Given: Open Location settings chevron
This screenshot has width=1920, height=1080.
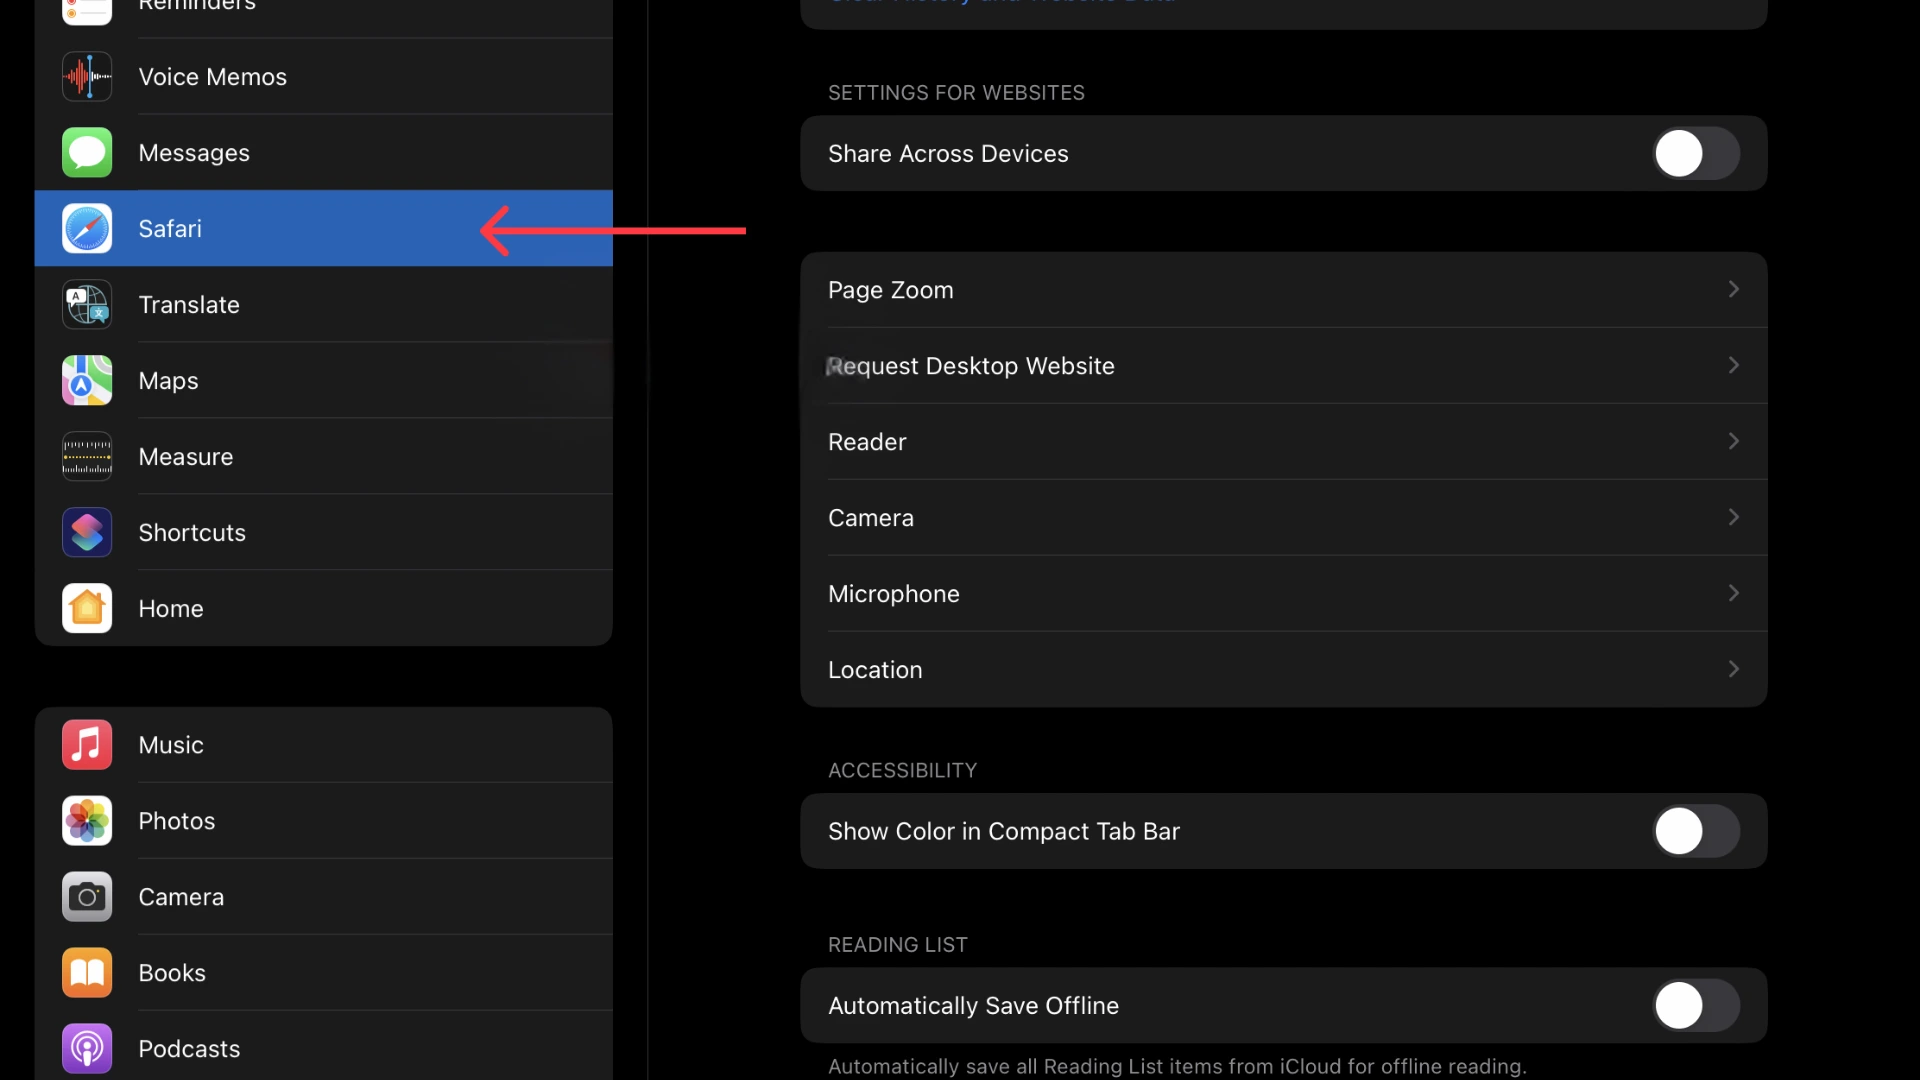Looking at the screenshot, I should (x=1734, y=670).
